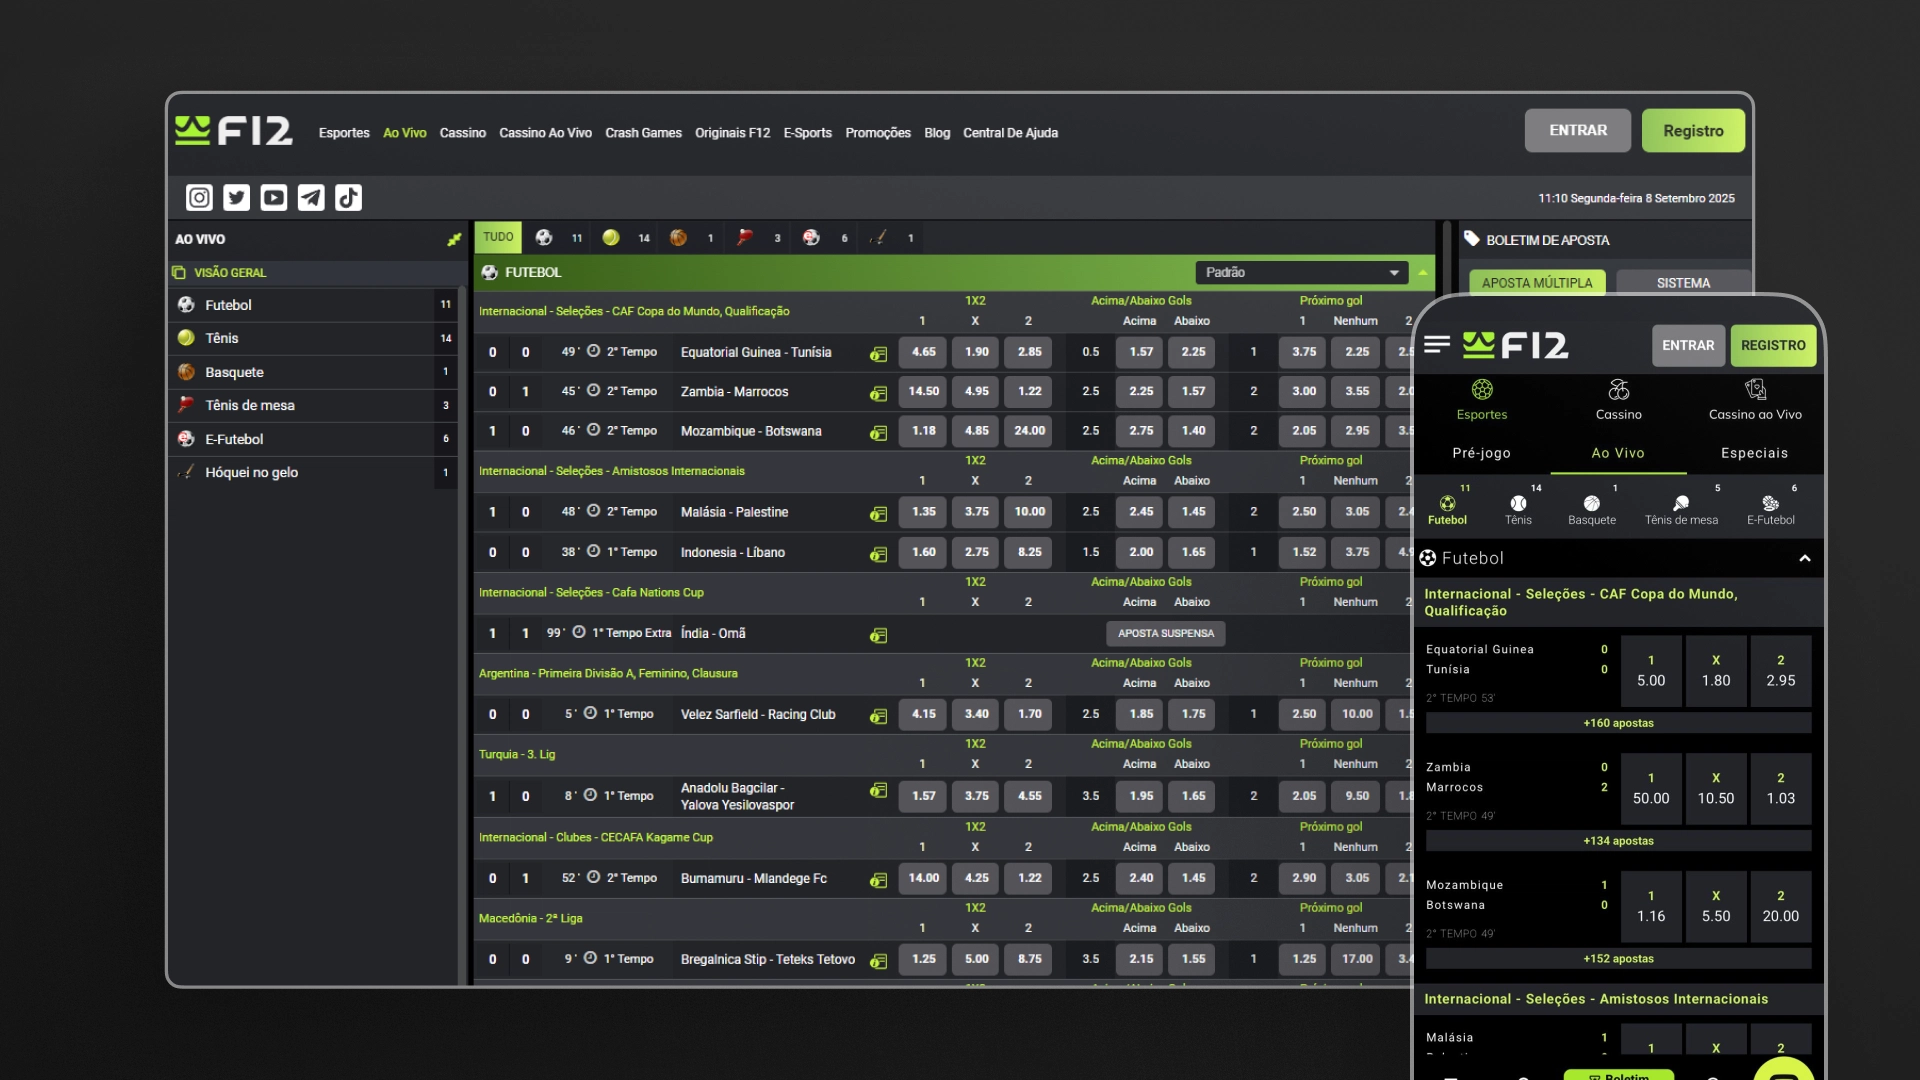Open the Boletim at bottom of mobile view
The image size is (1920, 1080).
pos(1620,1074)
